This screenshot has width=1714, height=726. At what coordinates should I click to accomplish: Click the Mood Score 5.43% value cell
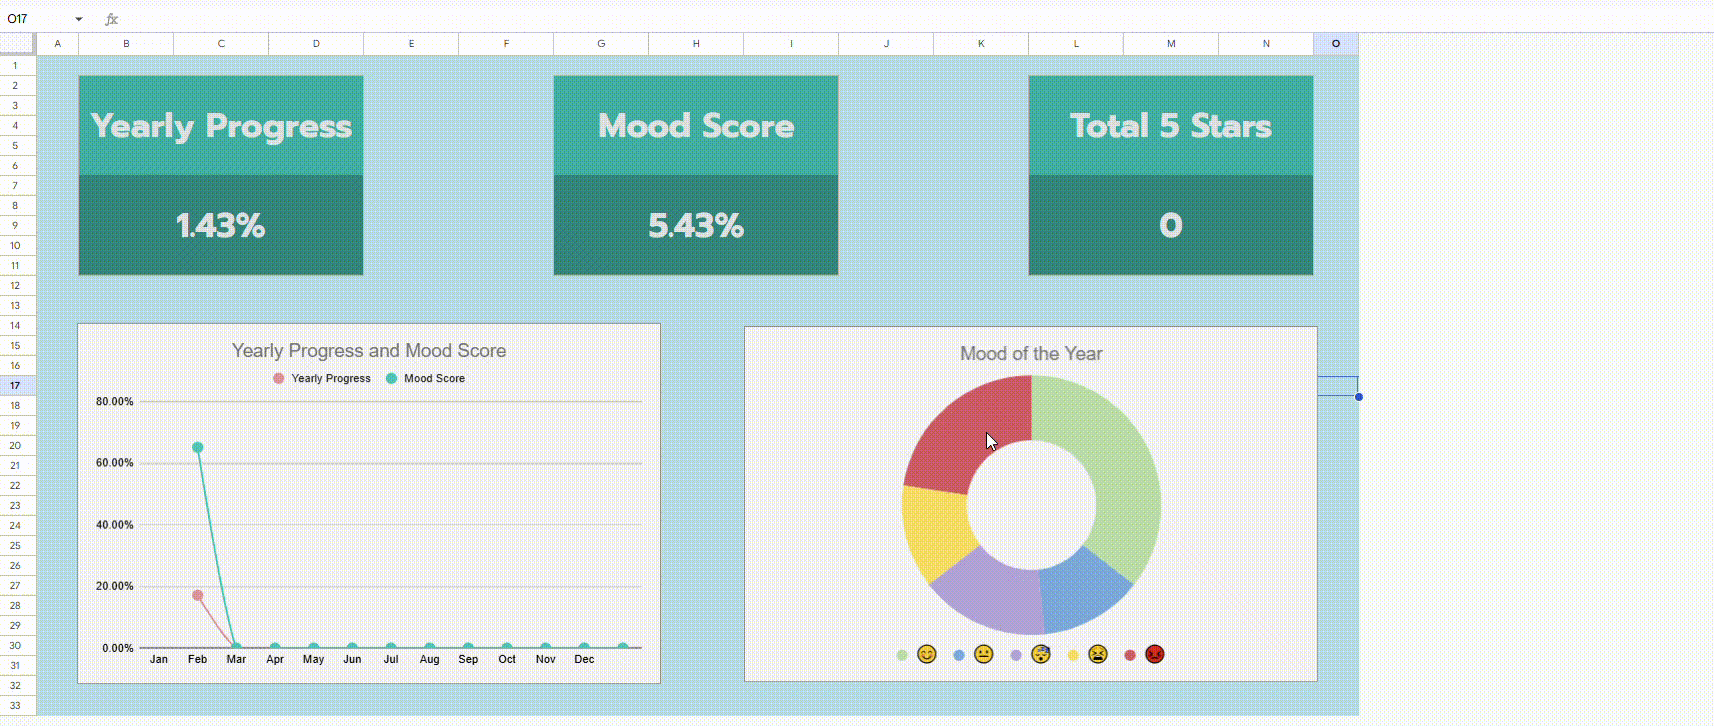pyautogui.click(x=696, y=226)
